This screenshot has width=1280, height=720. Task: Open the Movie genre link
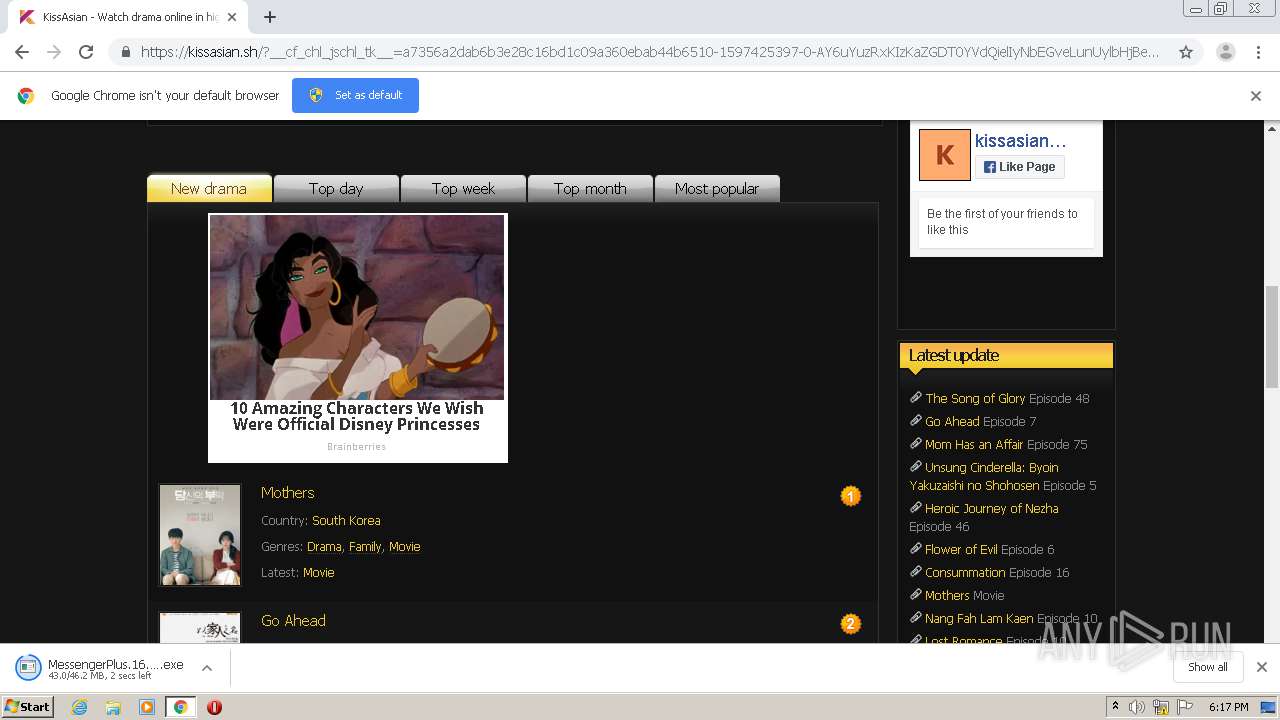click(404, 546)
